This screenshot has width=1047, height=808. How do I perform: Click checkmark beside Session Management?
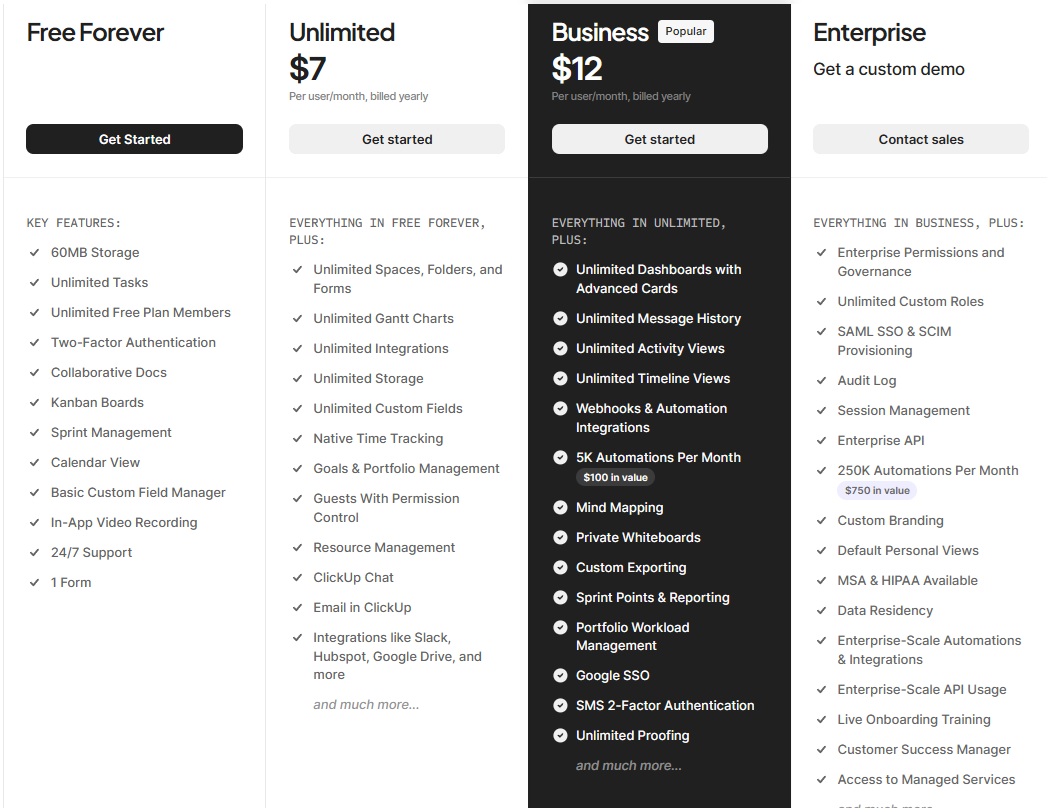(821, 411)
